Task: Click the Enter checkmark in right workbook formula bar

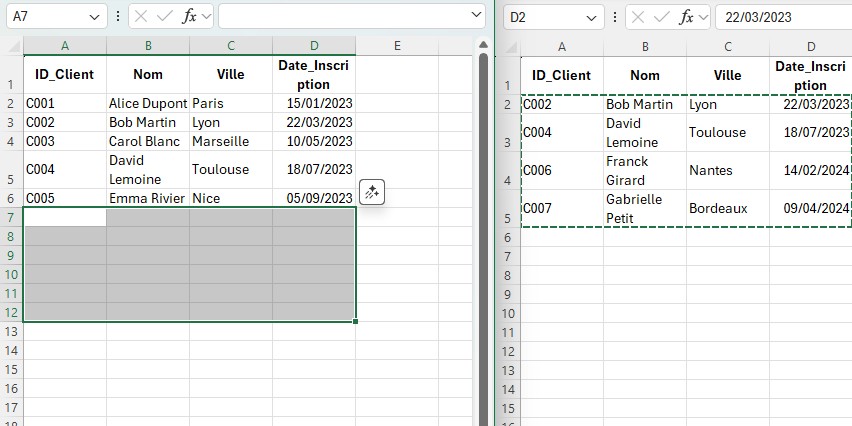Action: pyautogui.click(x=663, y=17)
